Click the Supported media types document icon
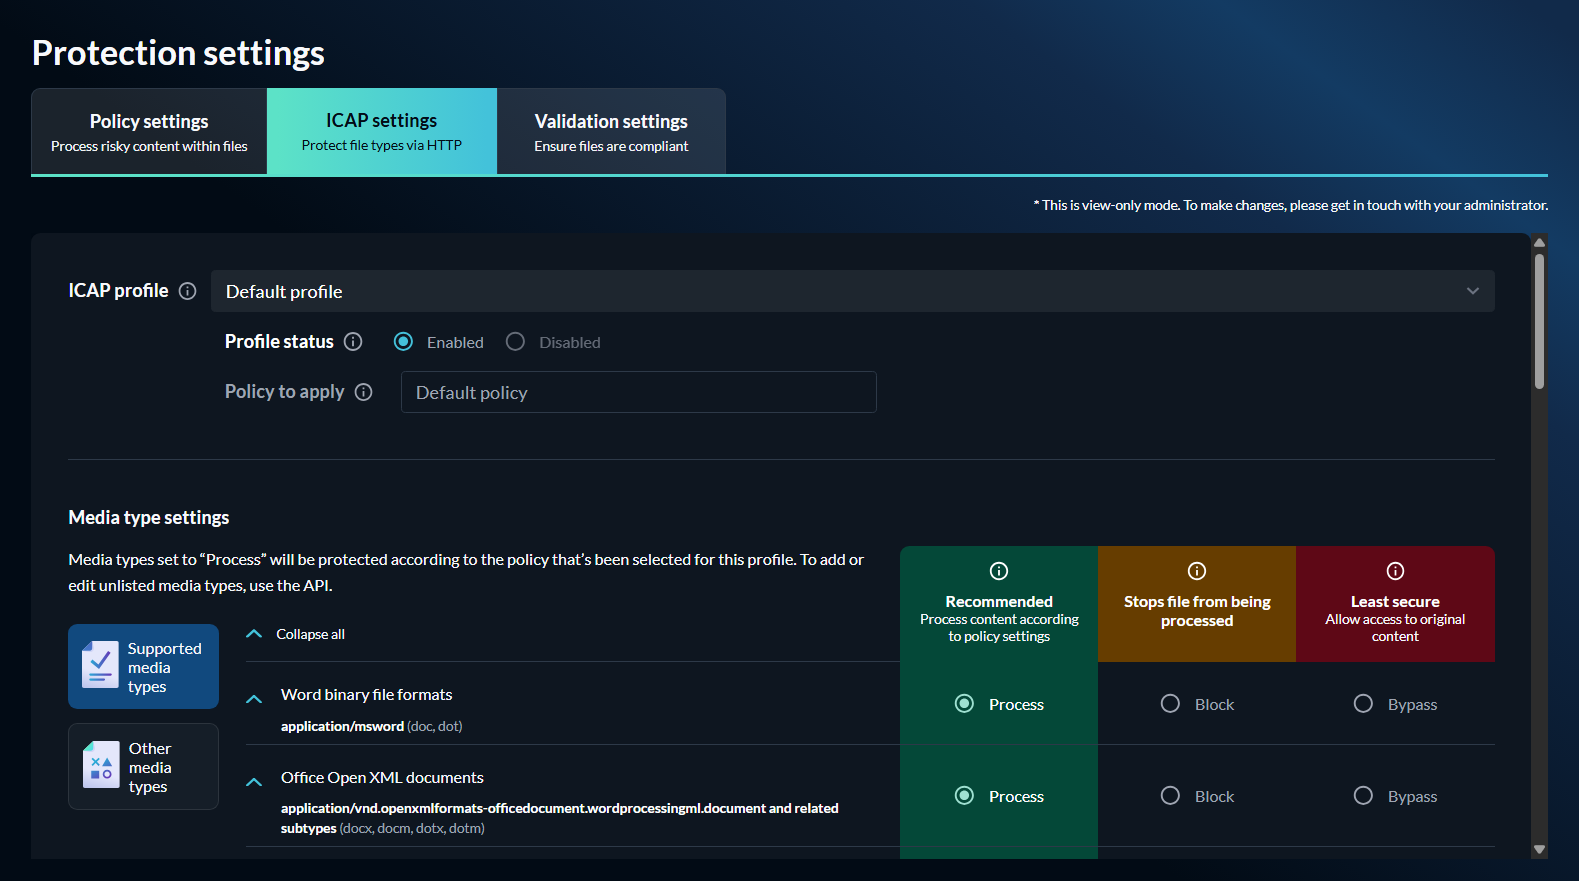Screen dimensions: 1579x881 click(x=100, y=666)
